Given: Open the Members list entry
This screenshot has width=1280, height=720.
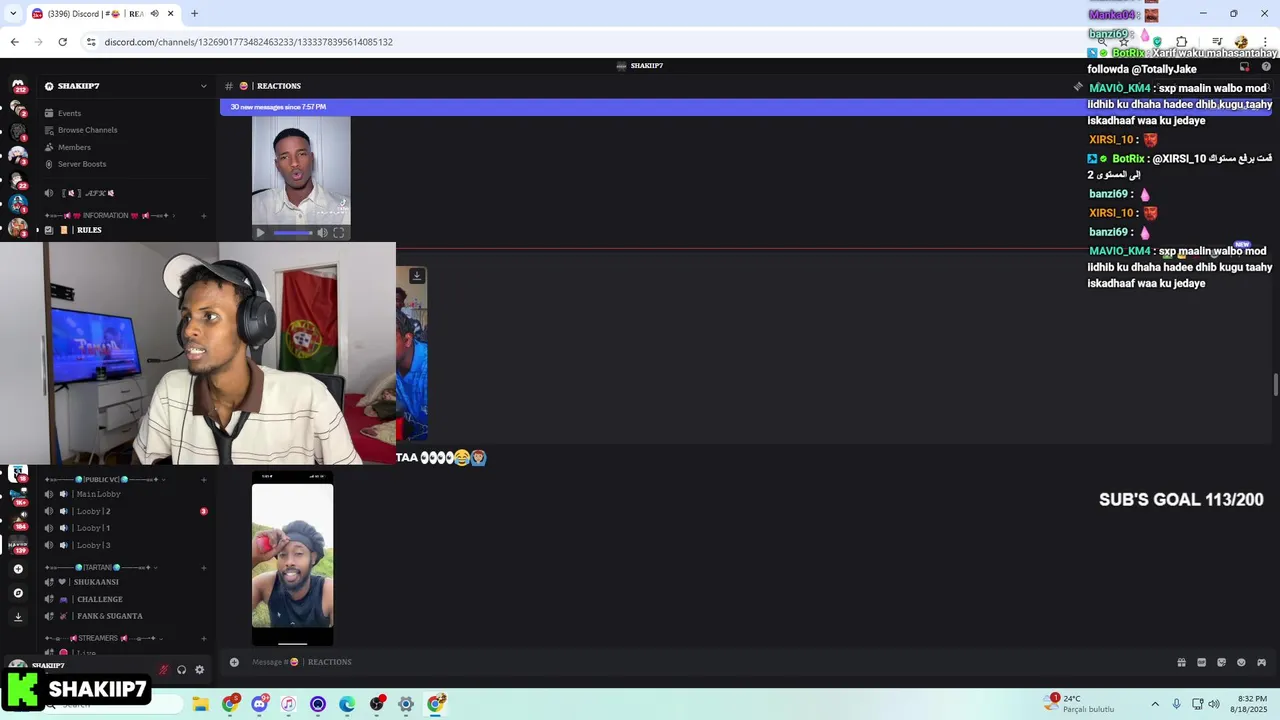Looking at the screenshot, I should (74, 147).
